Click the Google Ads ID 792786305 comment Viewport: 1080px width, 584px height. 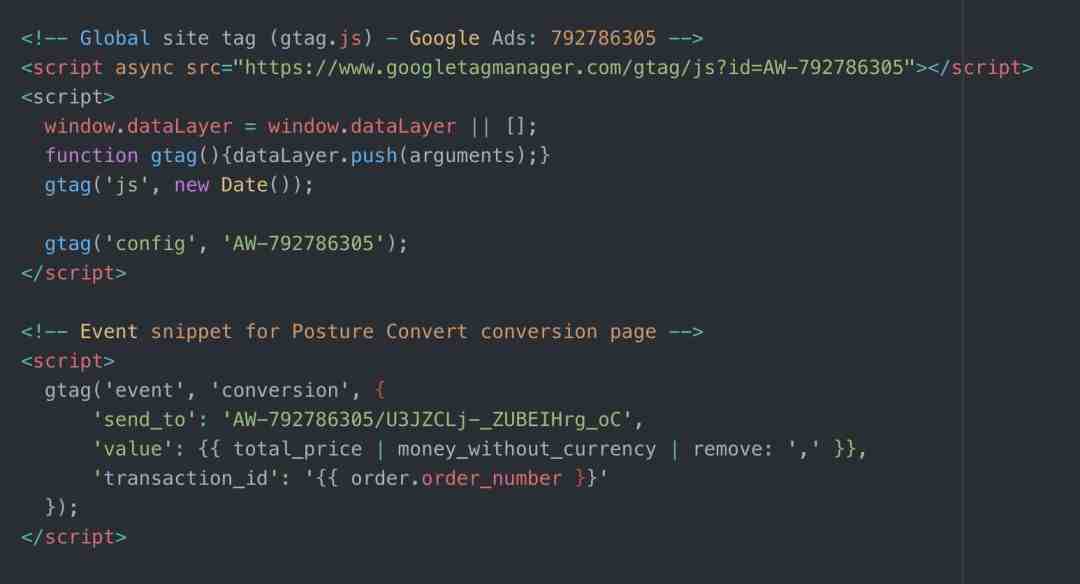pyautogui.click(x=603, y=38)
